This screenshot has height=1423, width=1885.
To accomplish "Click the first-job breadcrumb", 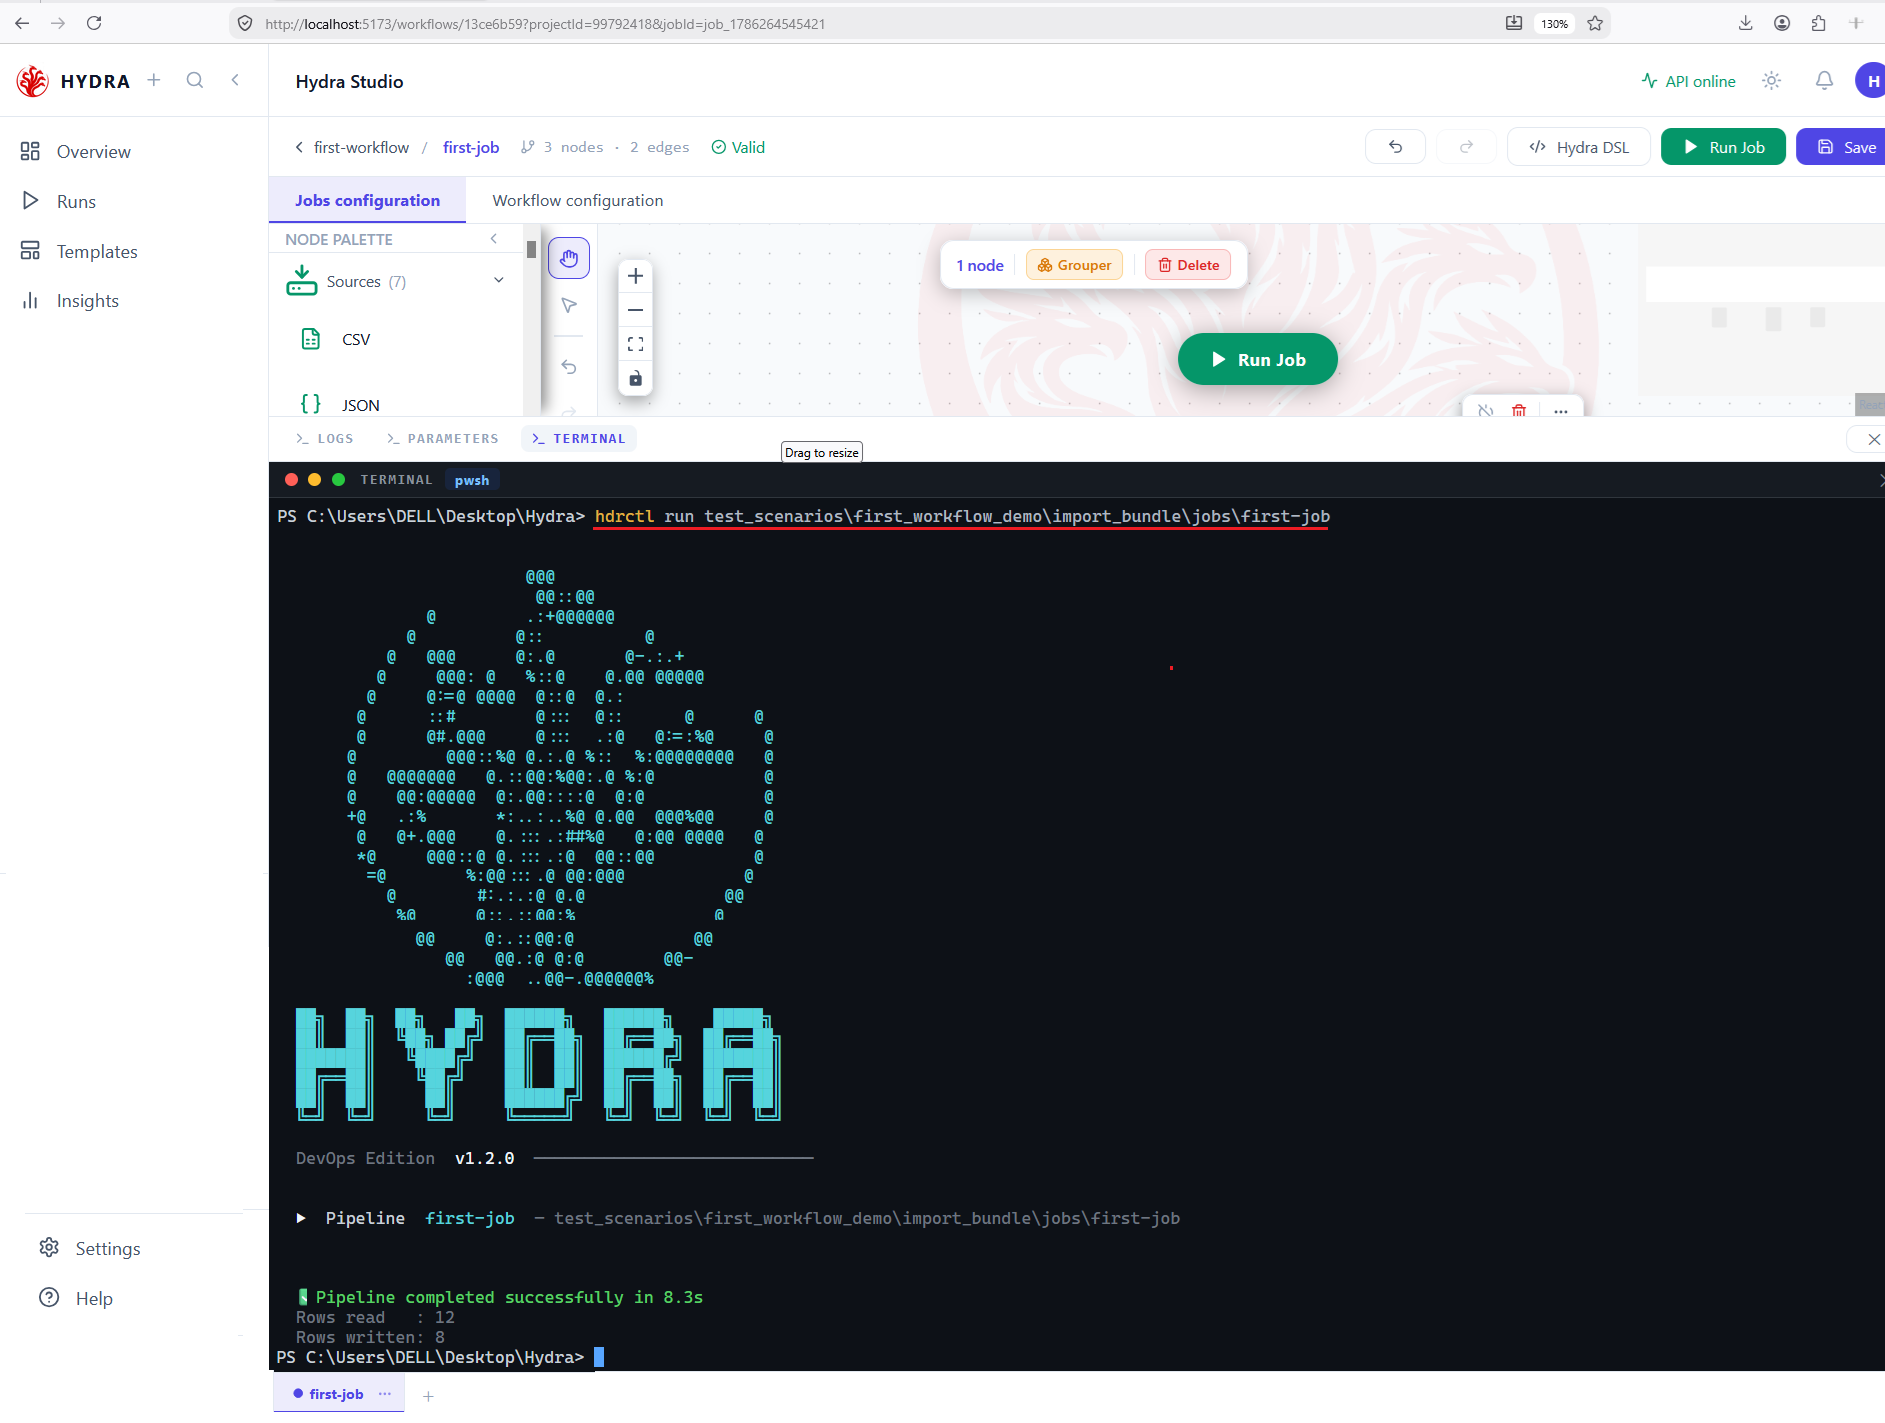I will click(471, 147).
